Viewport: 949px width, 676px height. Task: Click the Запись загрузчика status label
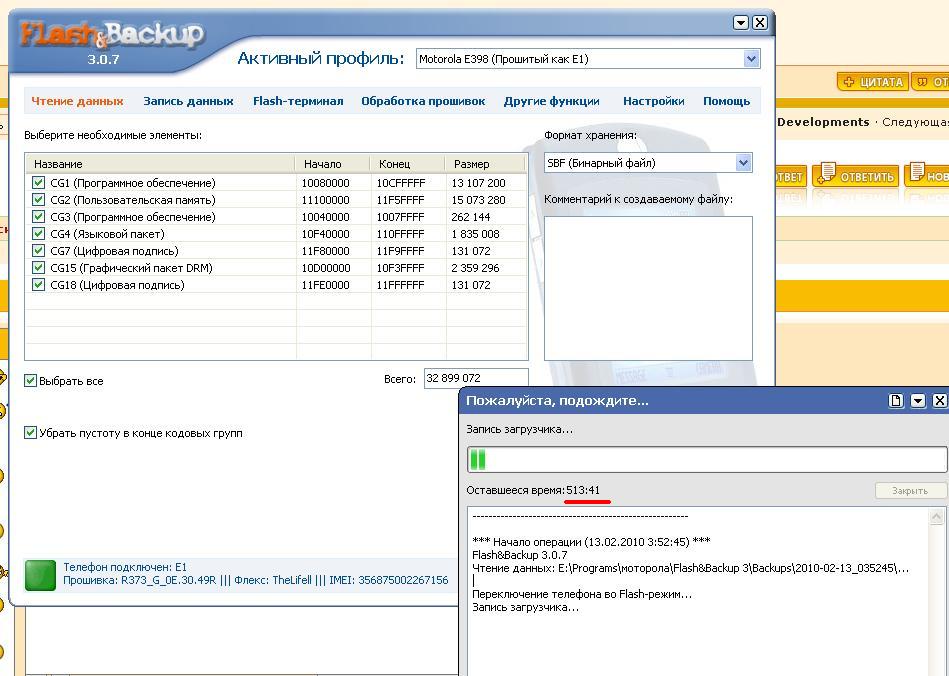pyautogui.click(x=519, y=429)
